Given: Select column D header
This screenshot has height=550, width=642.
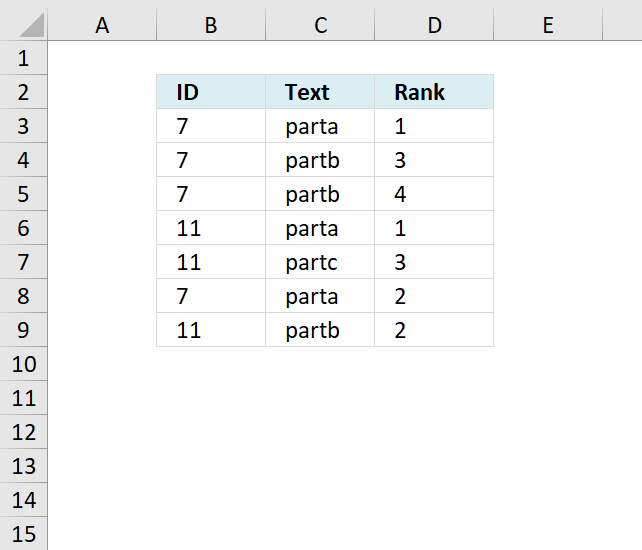Looking at the screenshot, I should pos(434,25).
